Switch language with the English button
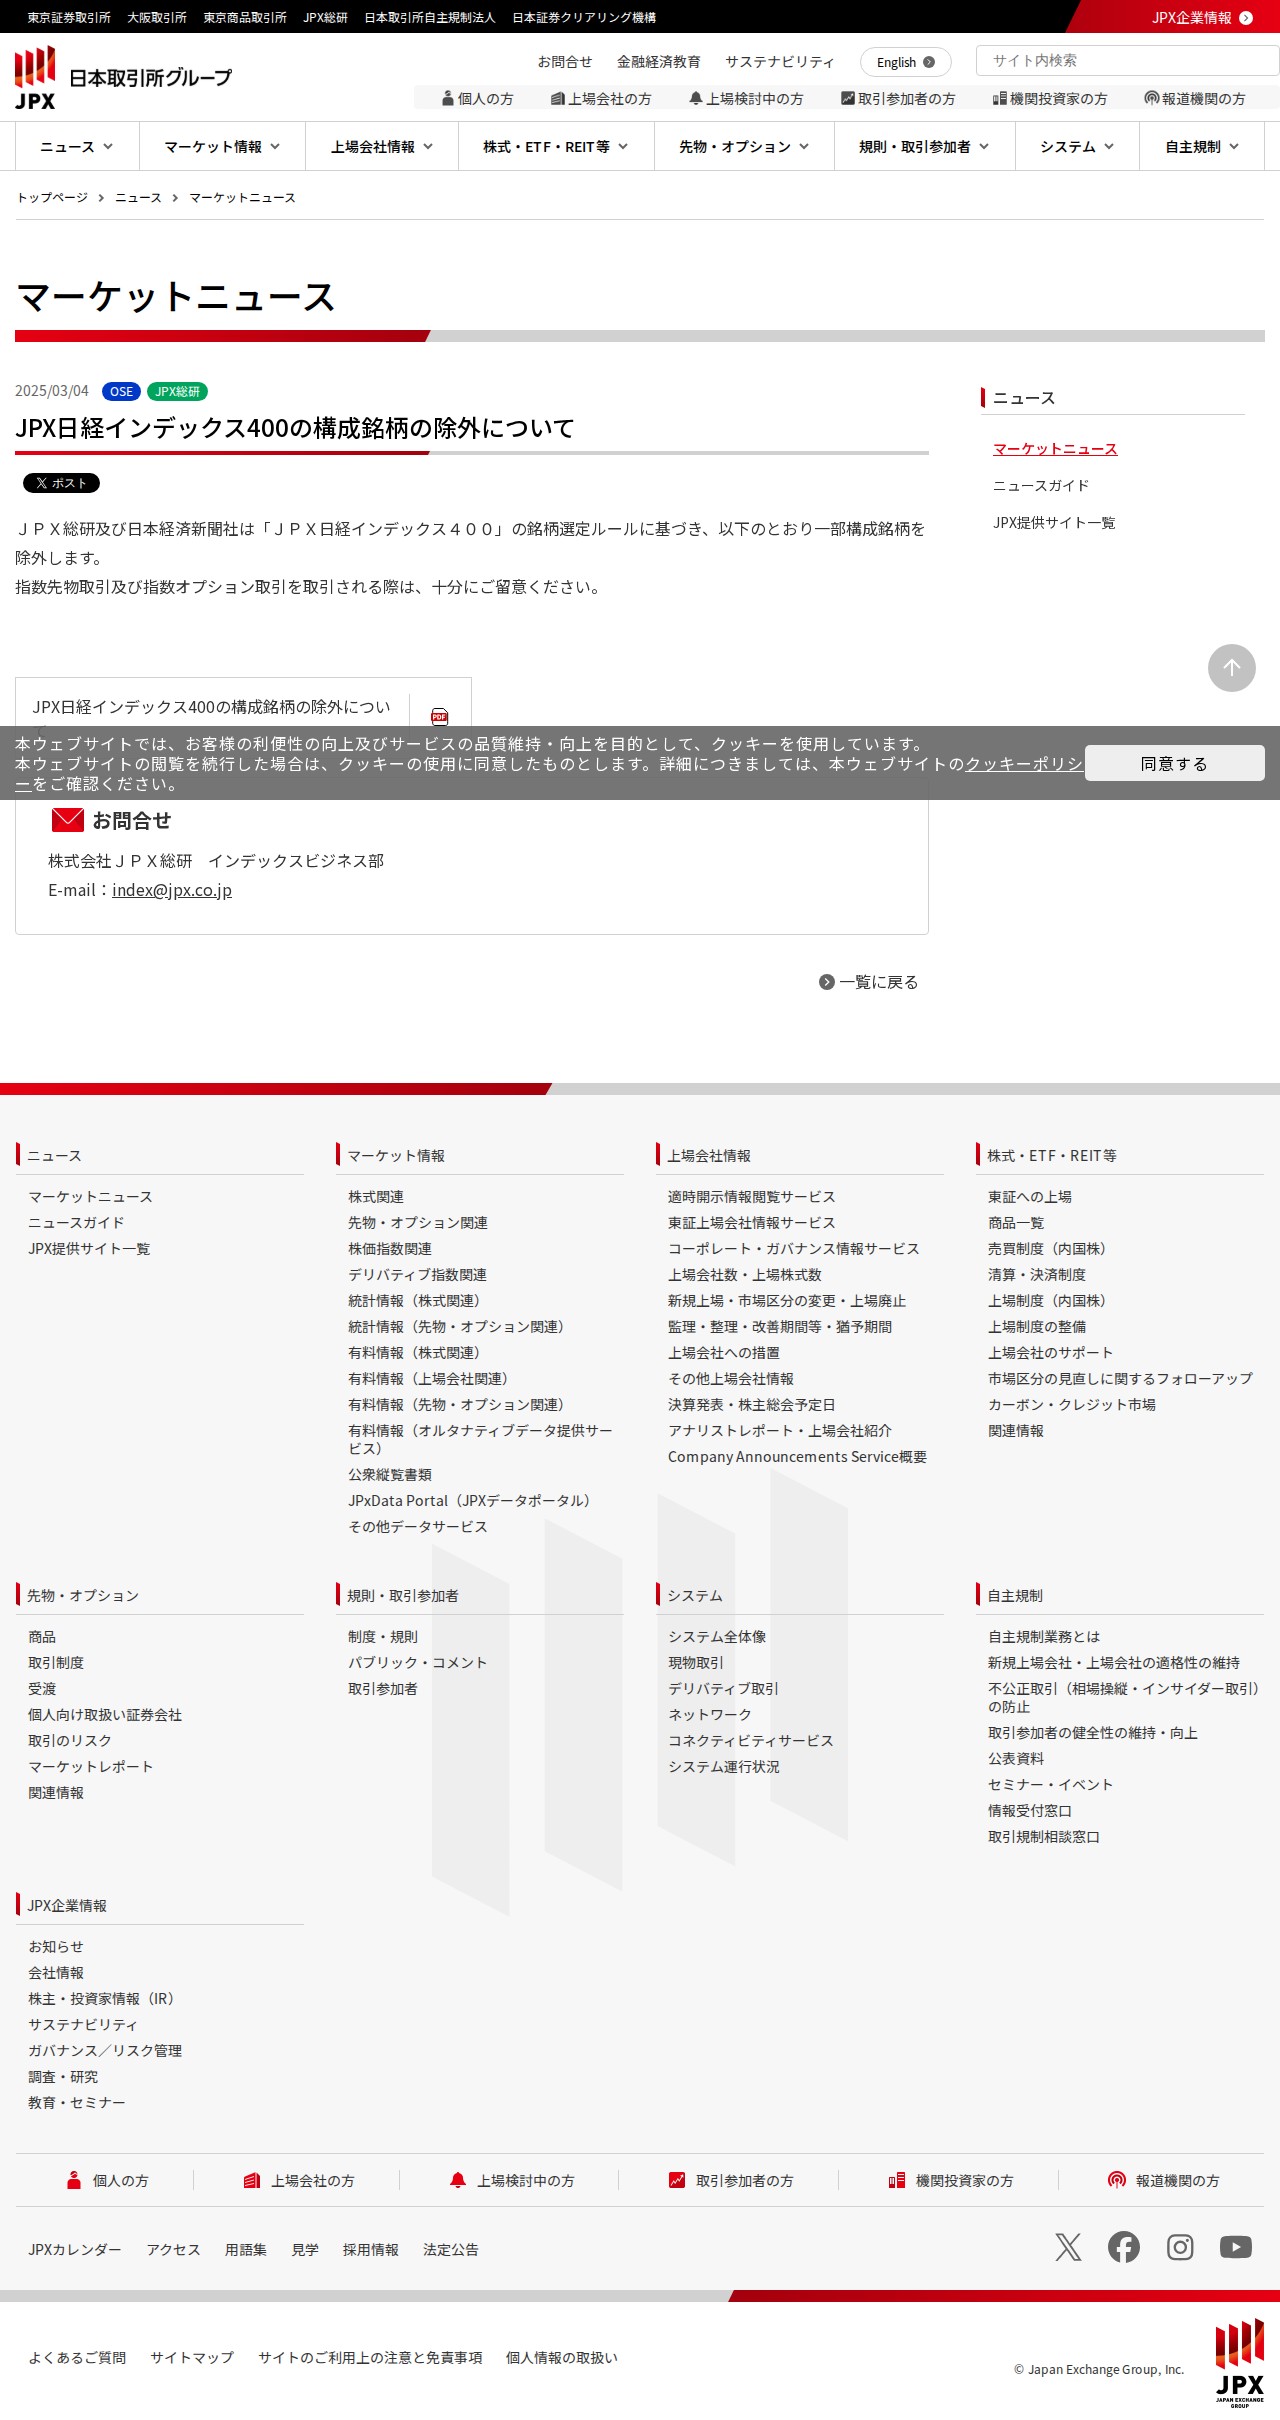 pos(906,62)
